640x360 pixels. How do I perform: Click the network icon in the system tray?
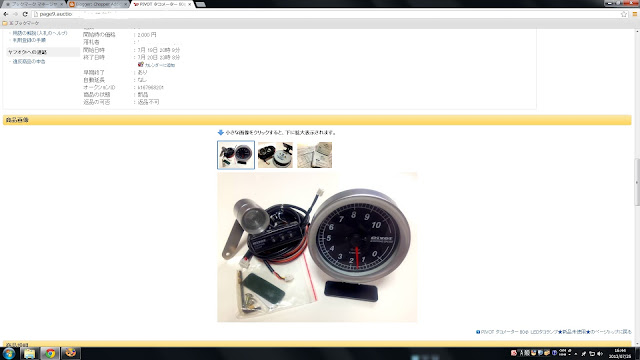(592, 353)
